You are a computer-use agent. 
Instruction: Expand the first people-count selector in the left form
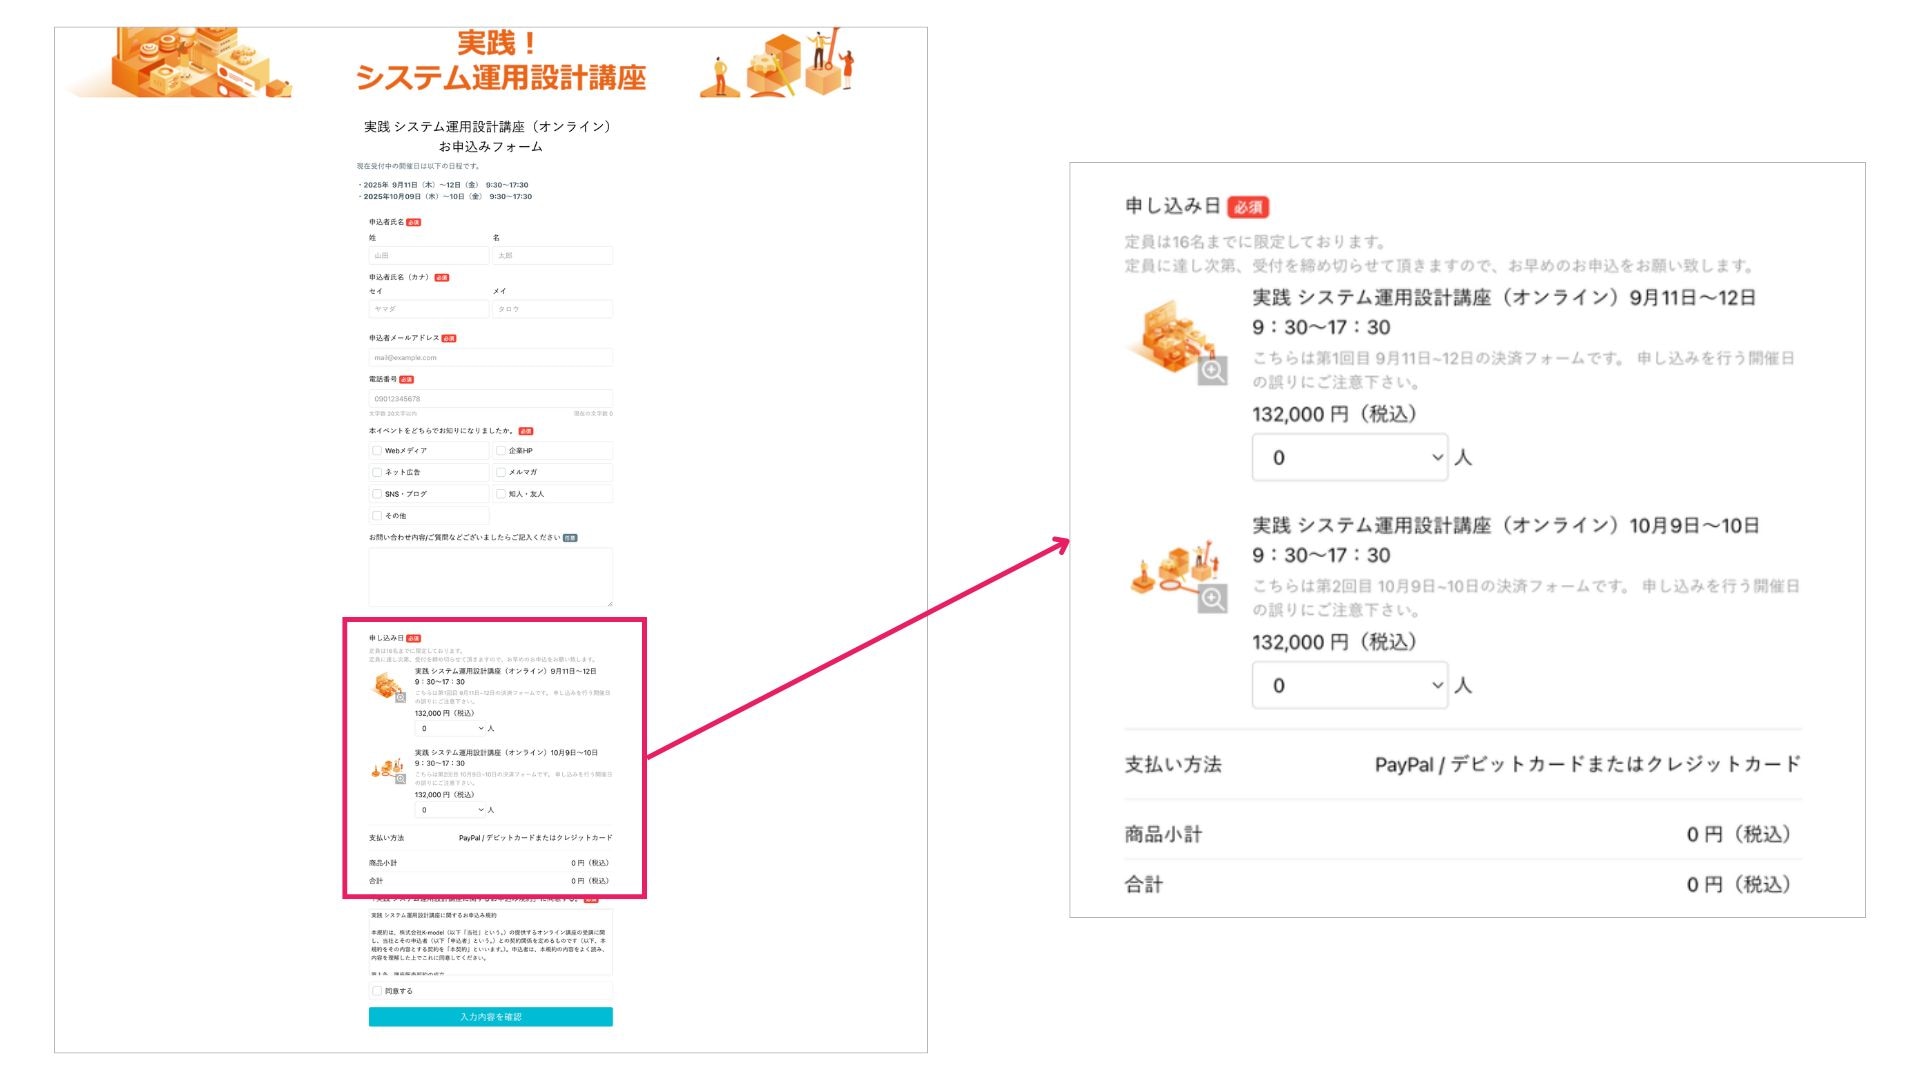[x=449, y=728]
